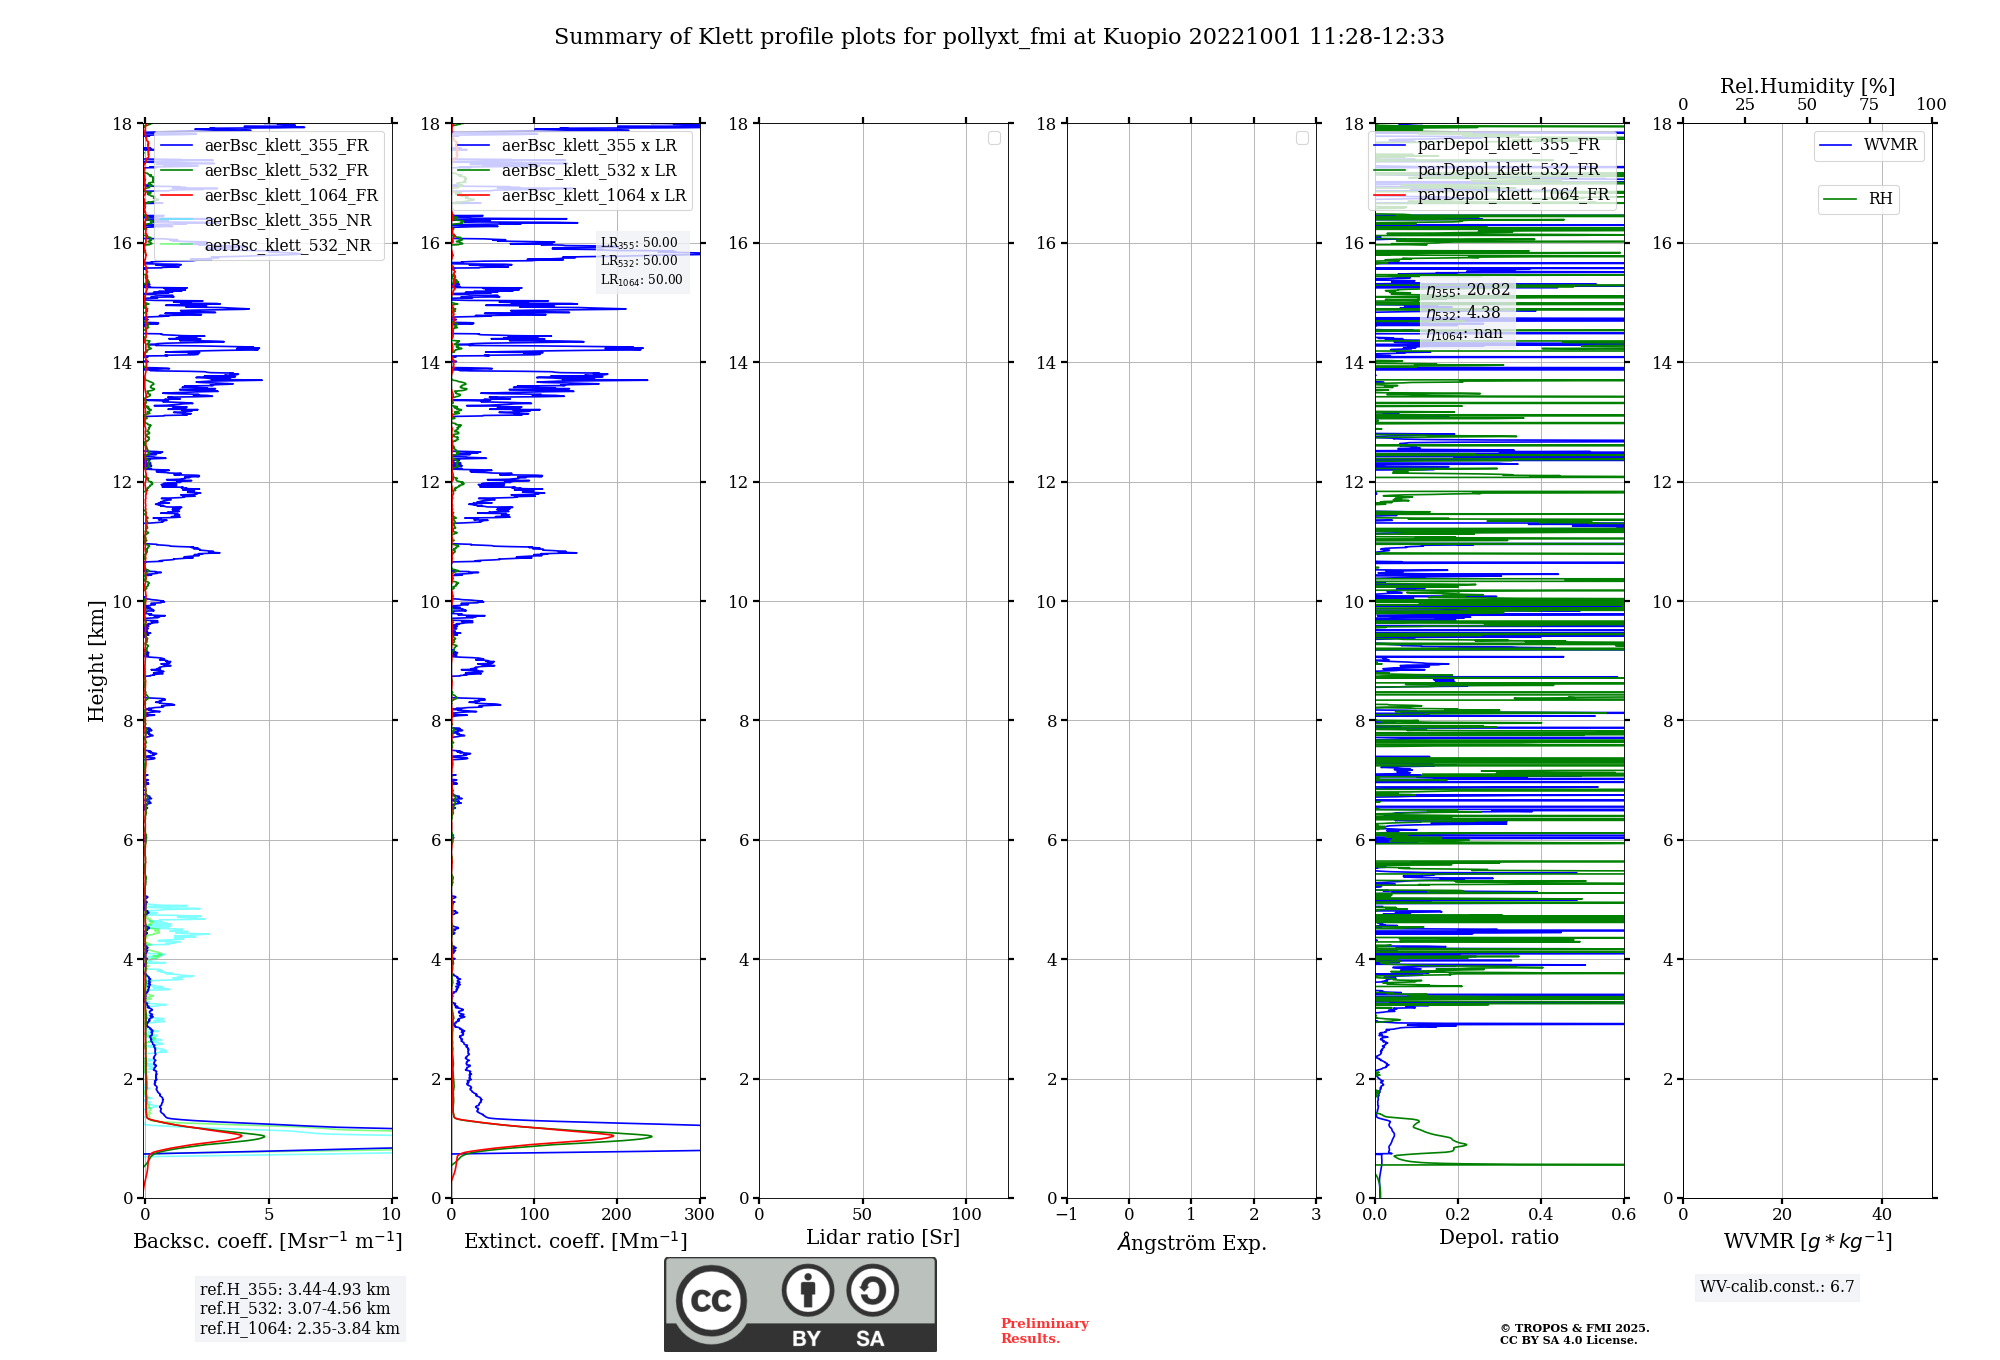This screenshot has height=1360, width=2000.
Task: Click the TROPOS & FMI 2025 copyright text
Action: pyautogui.click(x=1574, y=1328)
